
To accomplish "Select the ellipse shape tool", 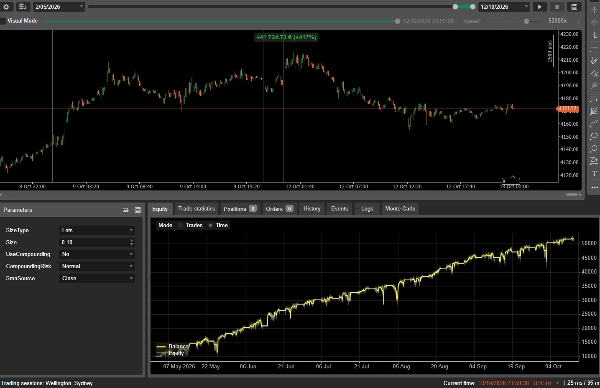I will [x=594, y=136].
